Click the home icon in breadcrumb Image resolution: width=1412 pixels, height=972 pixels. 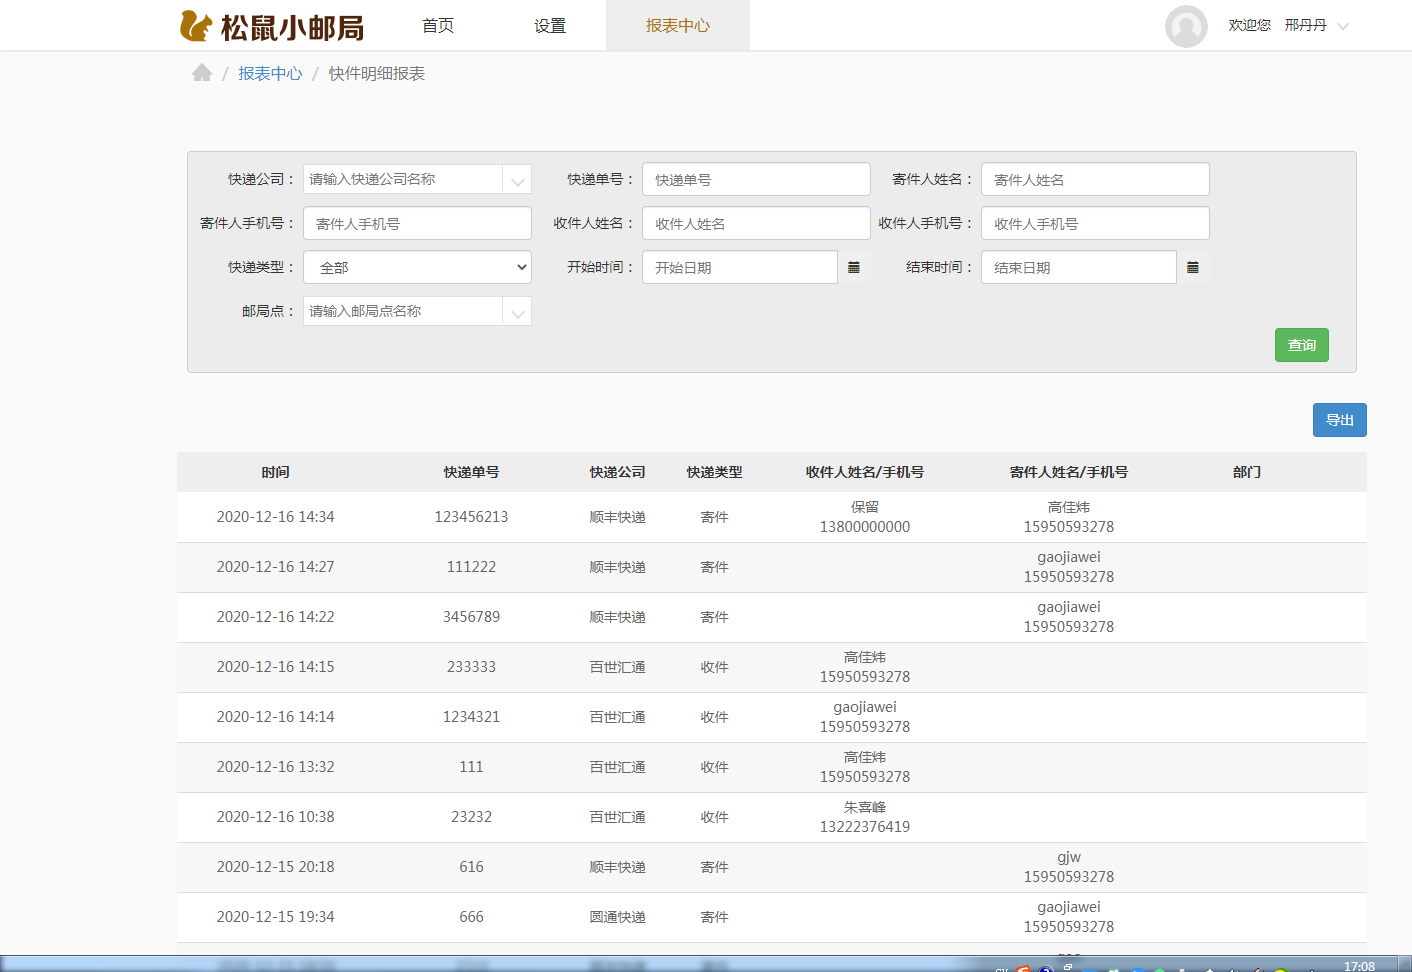[x=202, y=73]
